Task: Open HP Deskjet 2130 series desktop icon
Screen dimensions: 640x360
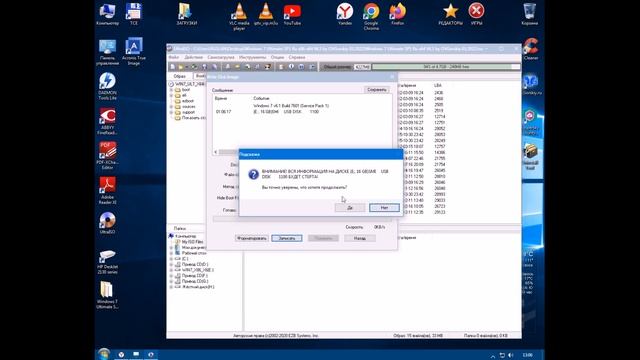Action: pyautogui.click(x=107, y=262)
